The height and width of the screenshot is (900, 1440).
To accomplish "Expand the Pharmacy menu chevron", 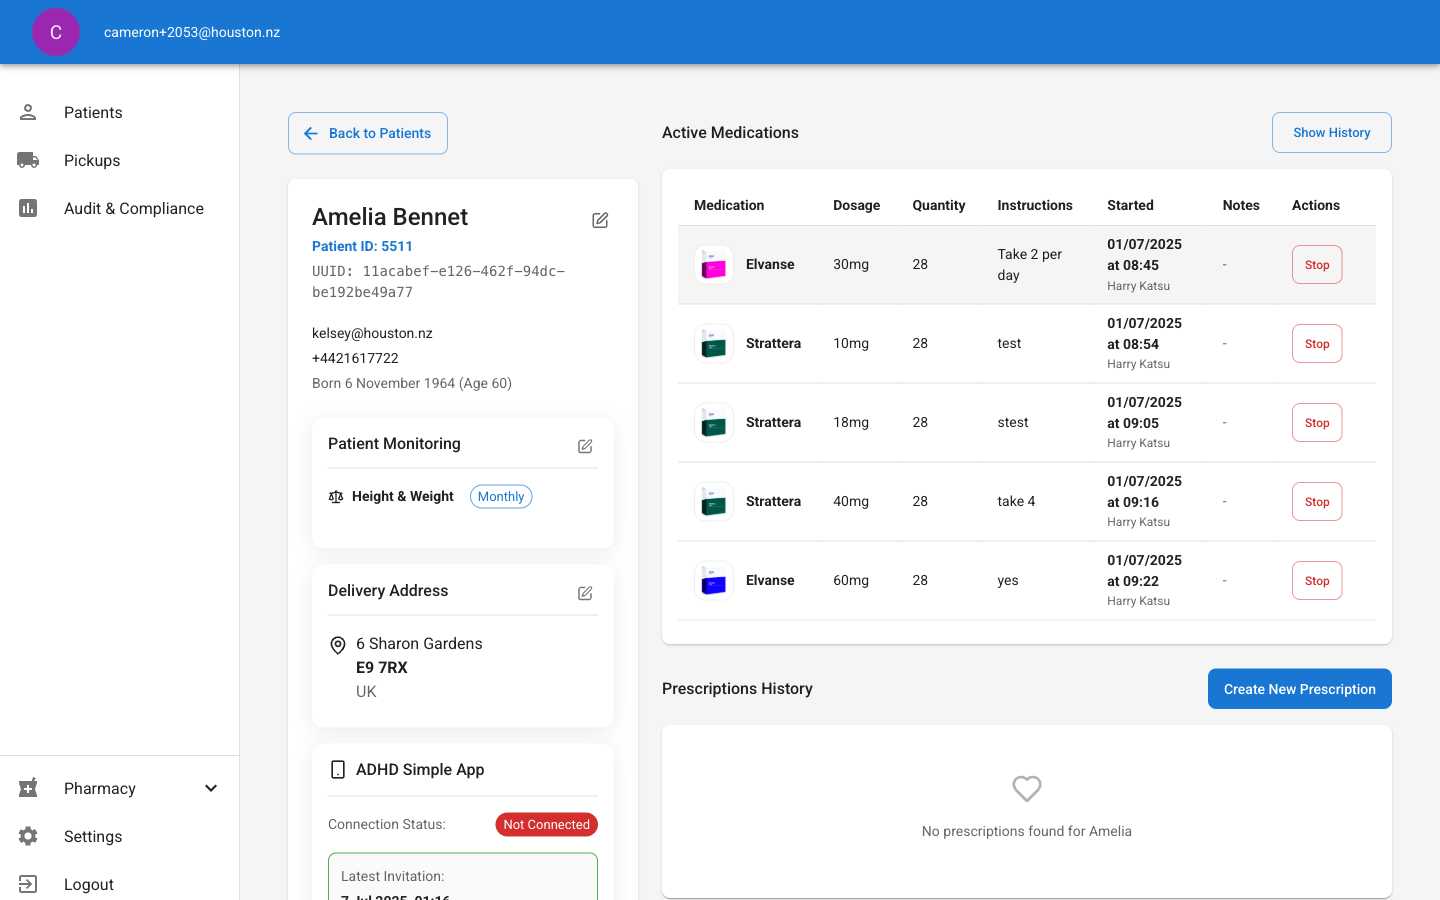I will [x=211, y=788].
